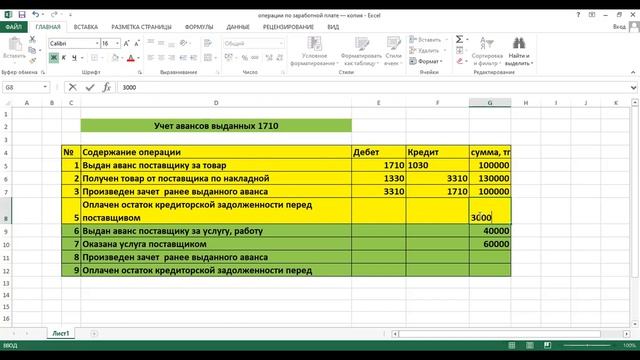Open the РЕЦЕНЗИРОВАНИЕ tab

click(x=288, y=27)
